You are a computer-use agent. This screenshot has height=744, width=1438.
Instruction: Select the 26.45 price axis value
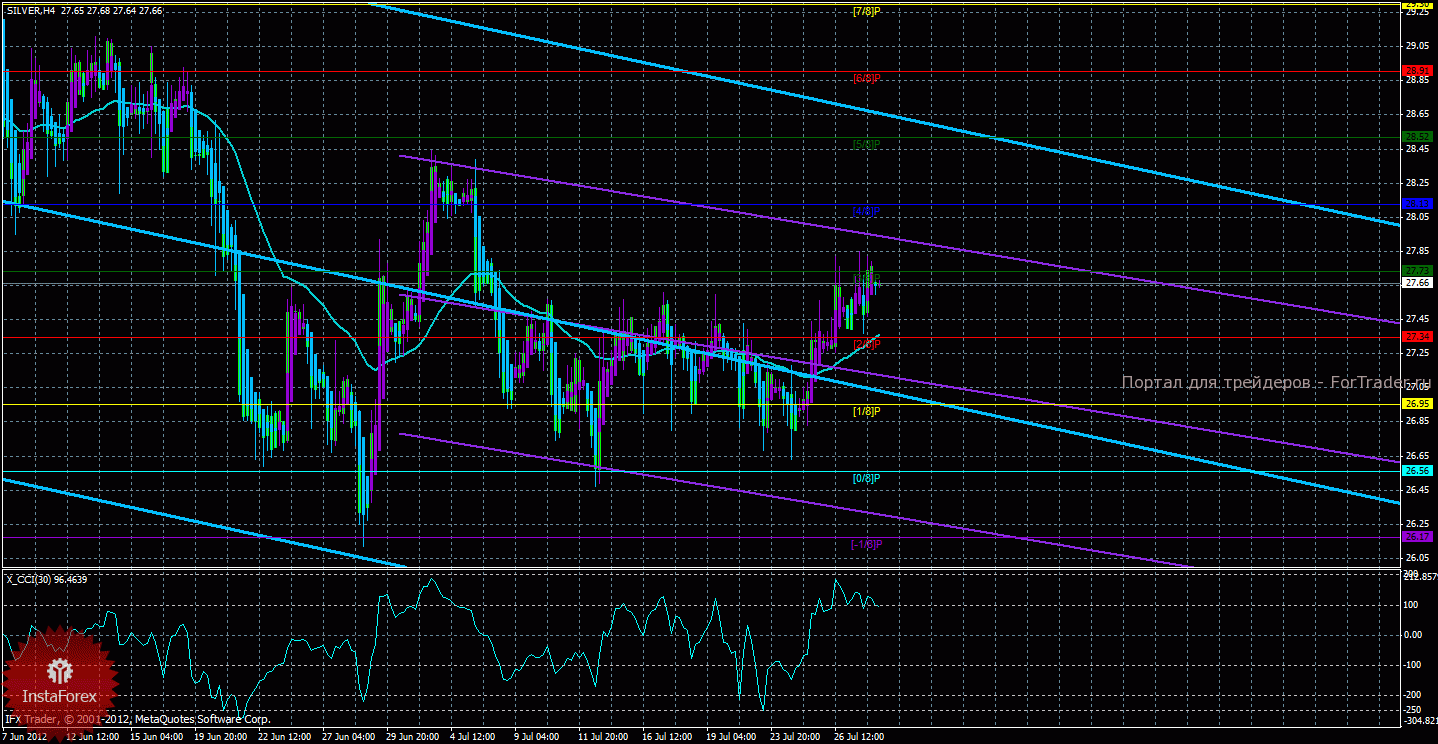[1418, 490]
